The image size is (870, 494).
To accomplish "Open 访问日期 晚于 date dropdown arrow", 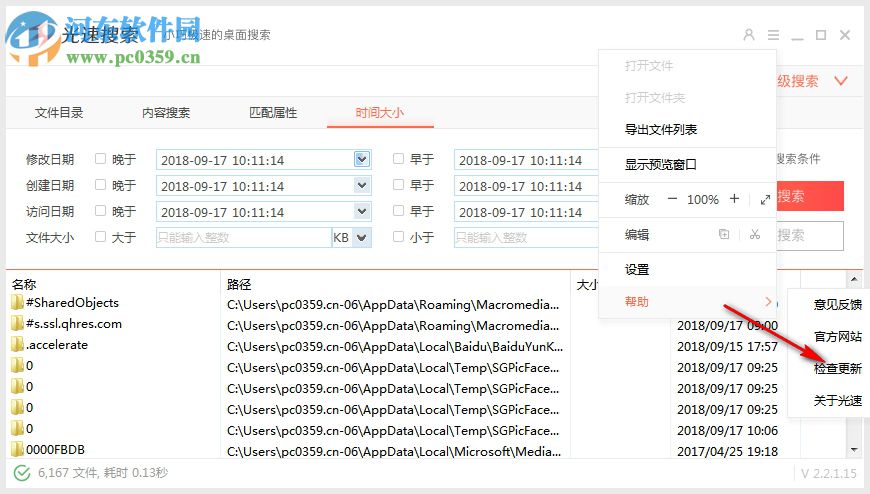I will pos(362,211).
